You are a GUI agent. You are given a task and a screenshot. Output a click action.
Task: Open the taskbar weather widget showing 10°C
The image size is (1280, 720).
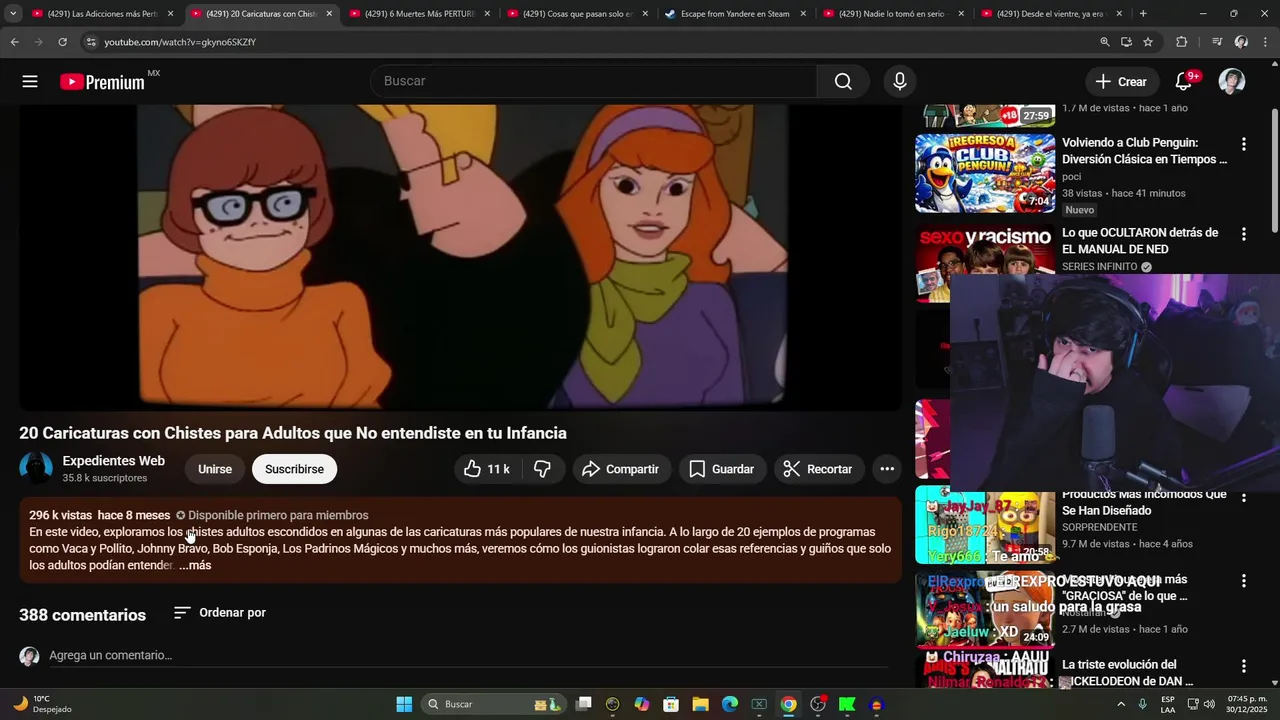click(42, 704)
